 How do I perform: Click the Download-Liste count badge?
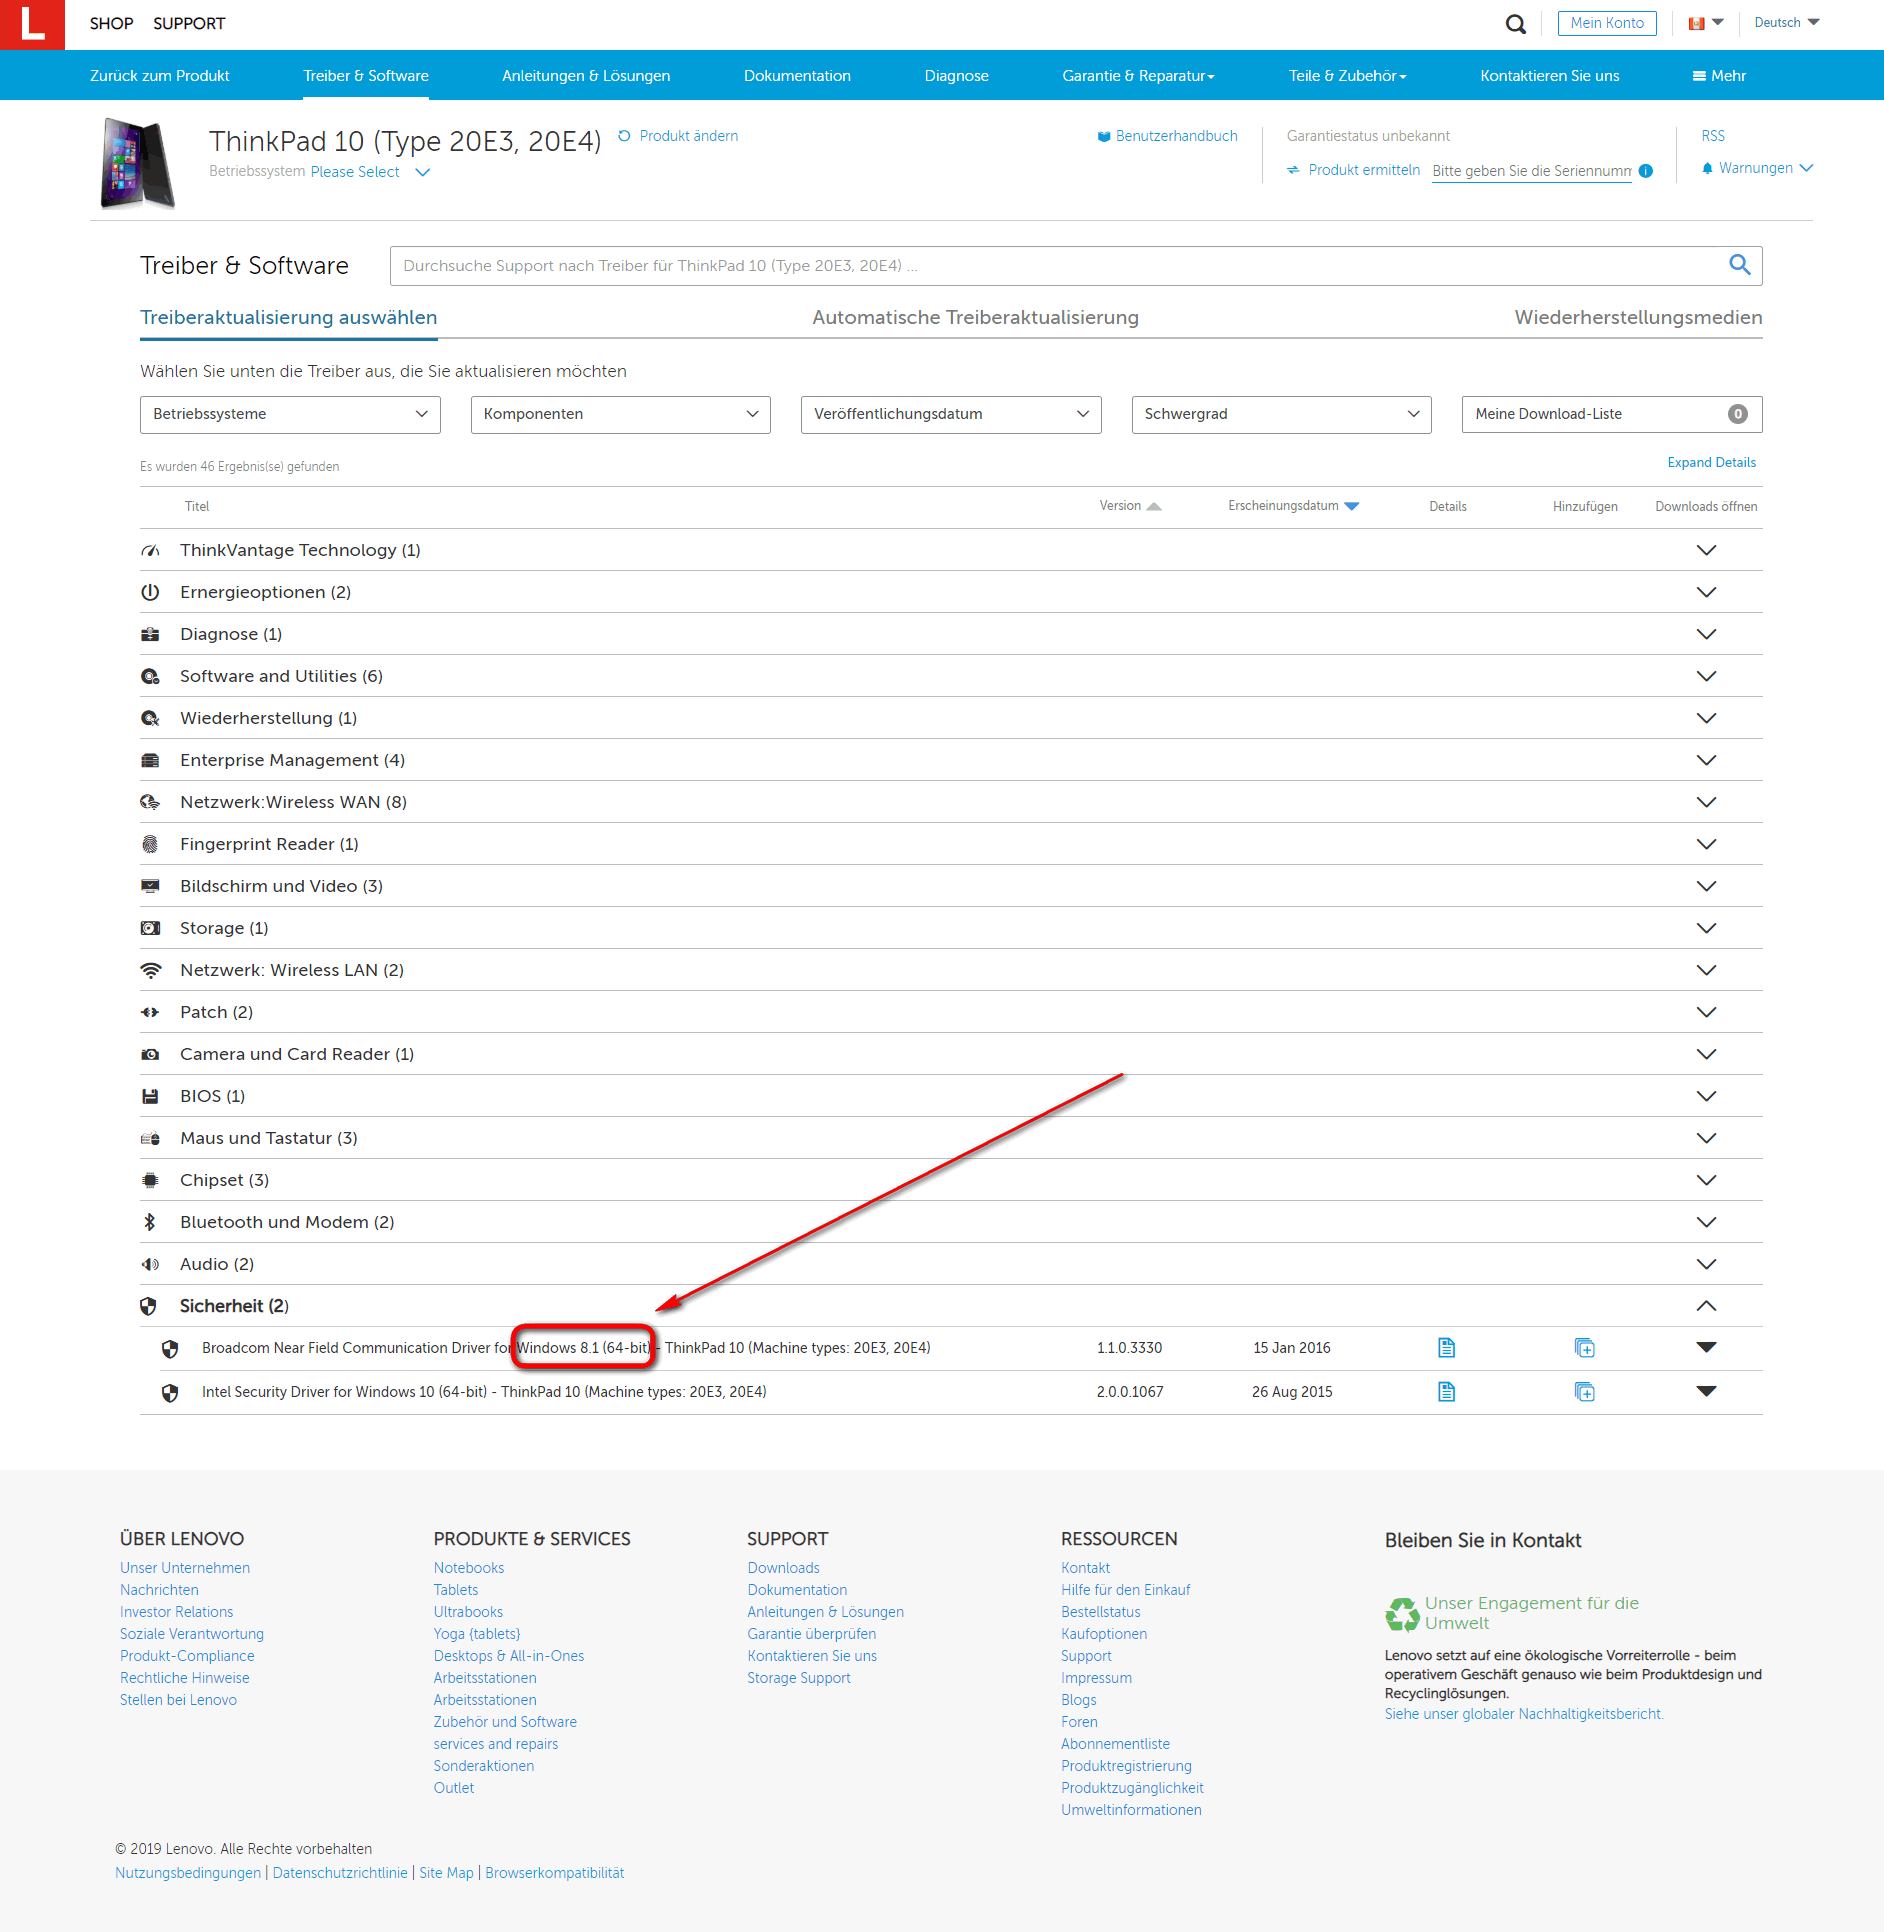coord(1738,414)
